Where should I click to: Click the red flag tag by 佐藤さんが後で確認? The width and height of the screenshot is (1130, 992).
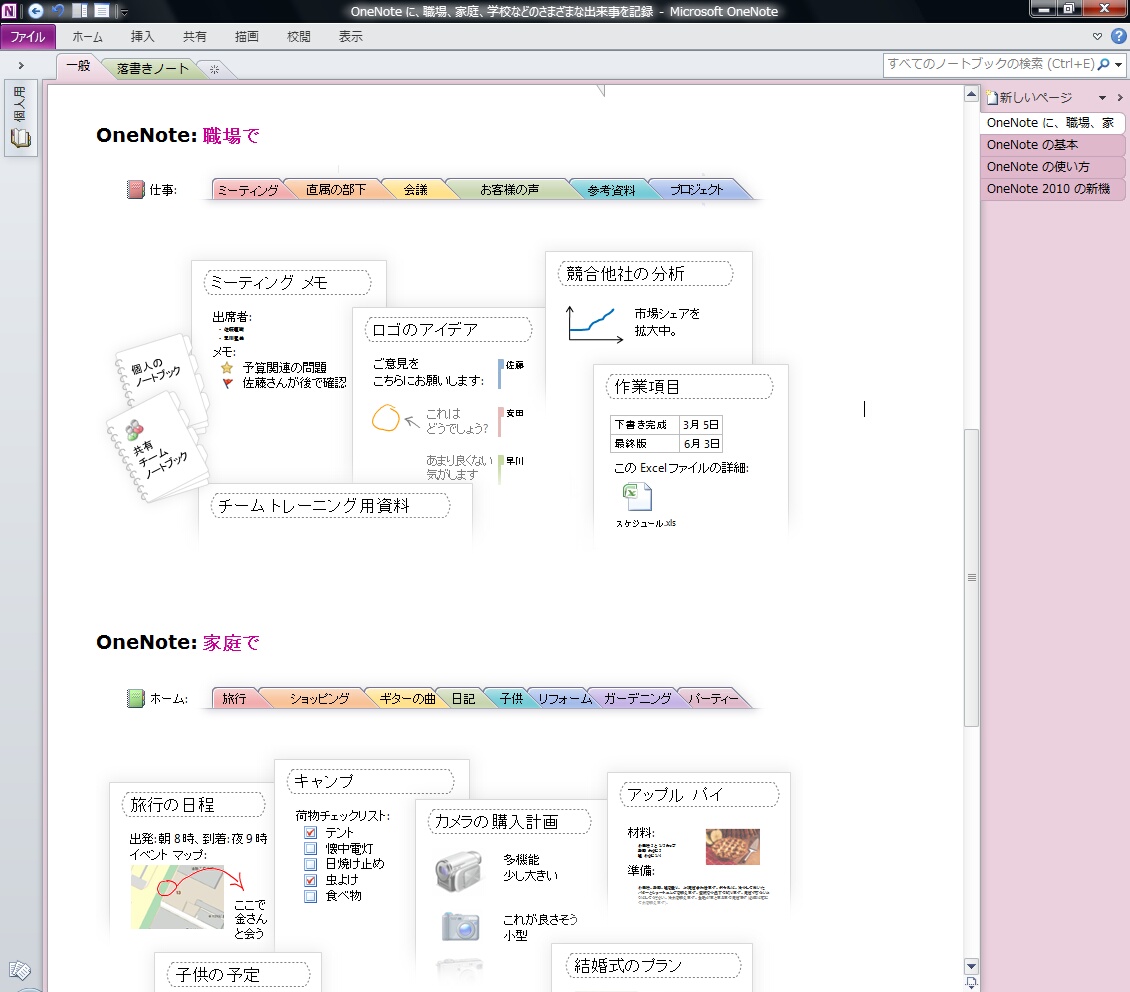tap(228, 383)
